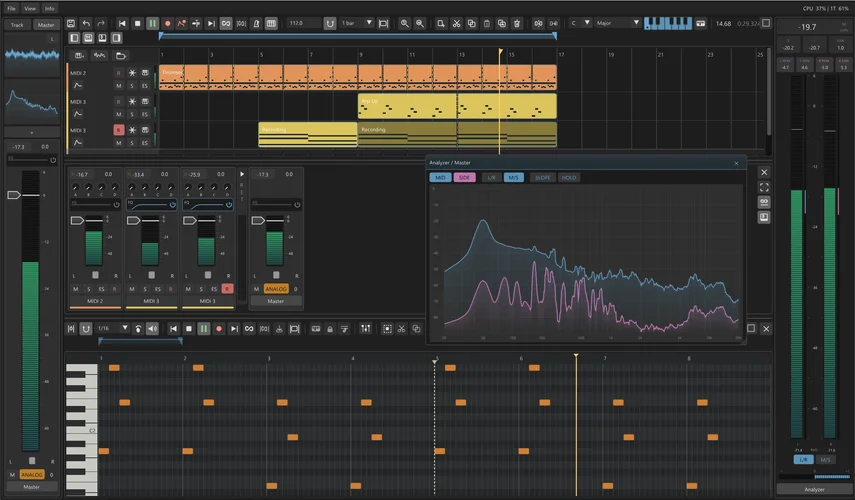The image size is (855, 500).
Task: Enable automation record button
Action: click(x=182, y=23)
